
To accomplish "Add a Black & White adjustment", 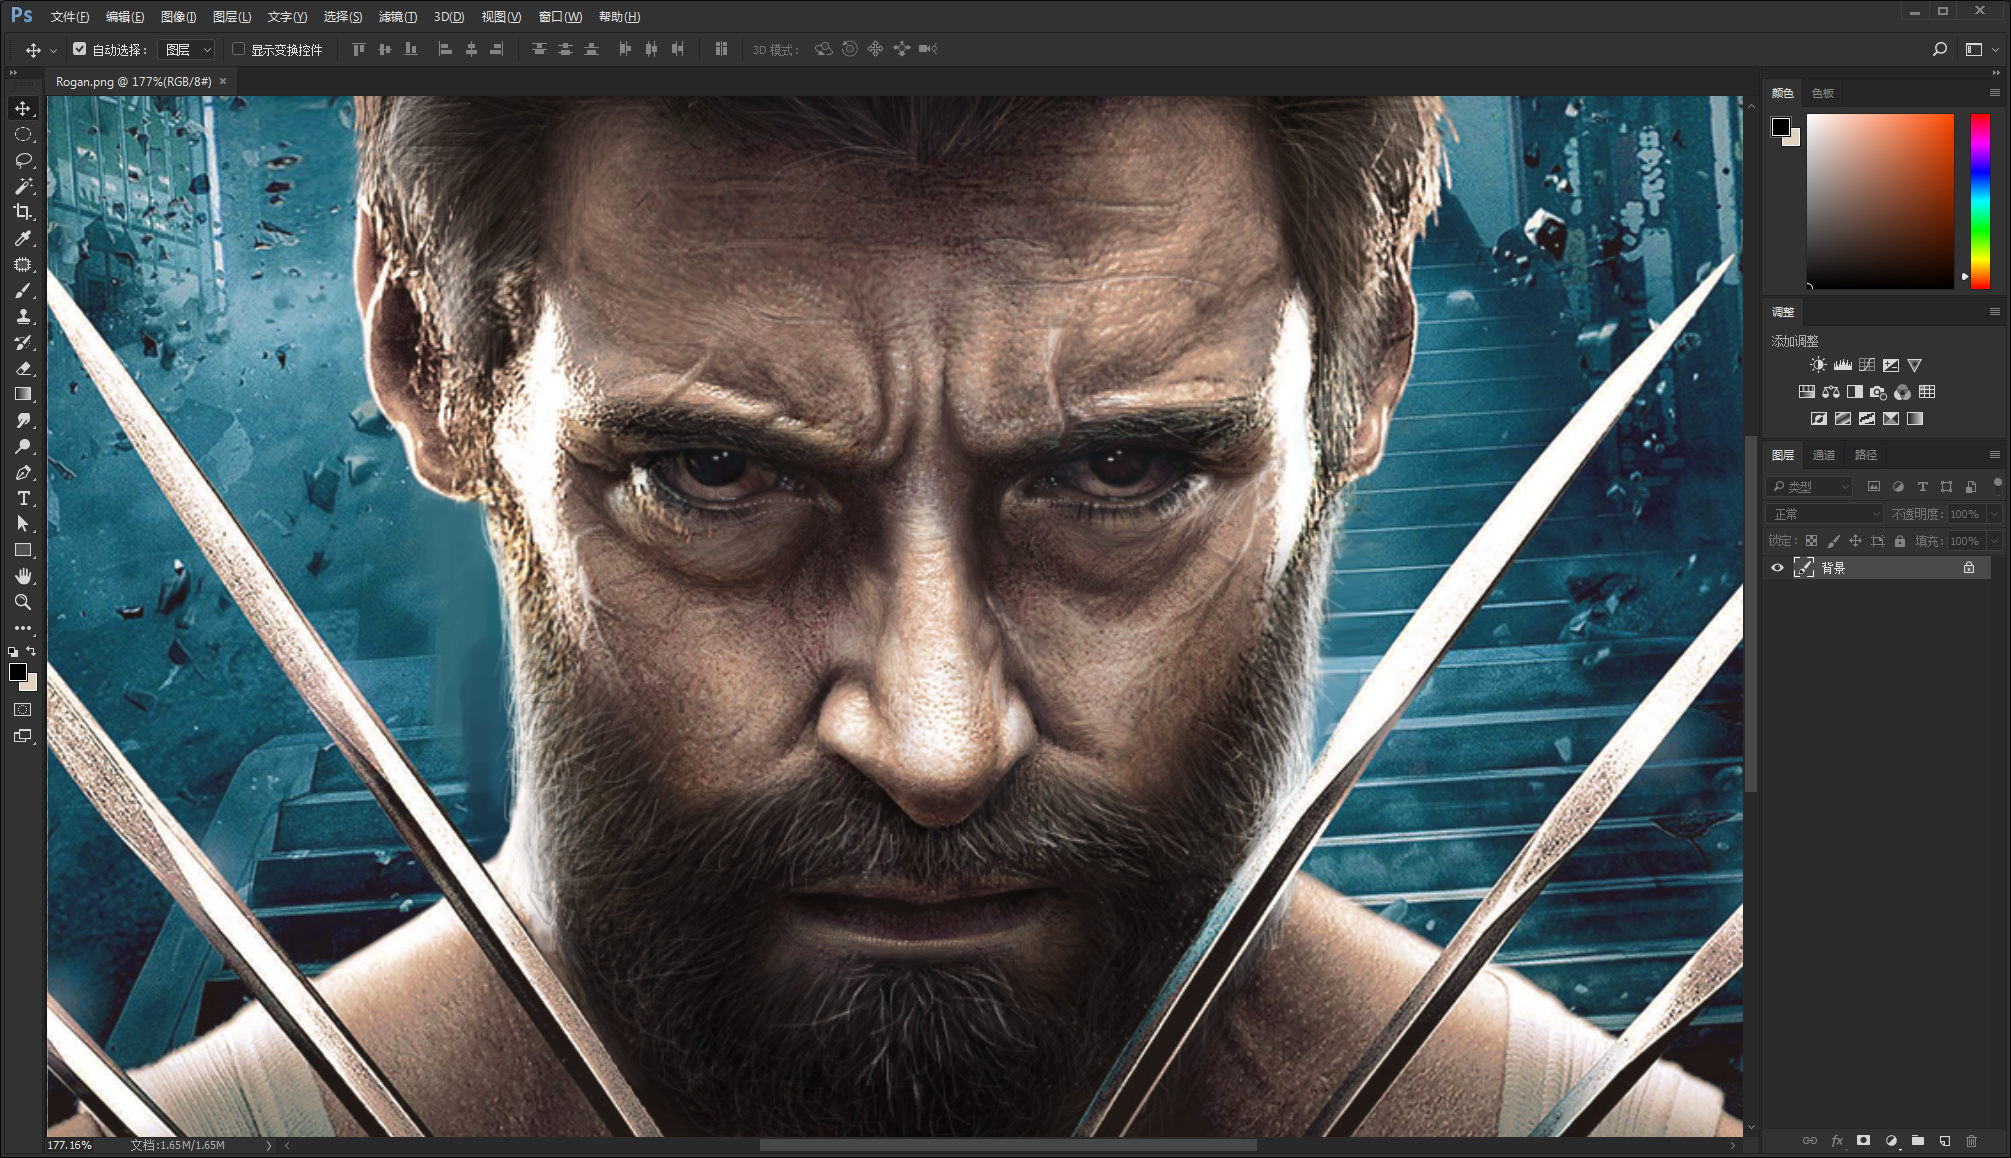I will tap(1855, 392).
